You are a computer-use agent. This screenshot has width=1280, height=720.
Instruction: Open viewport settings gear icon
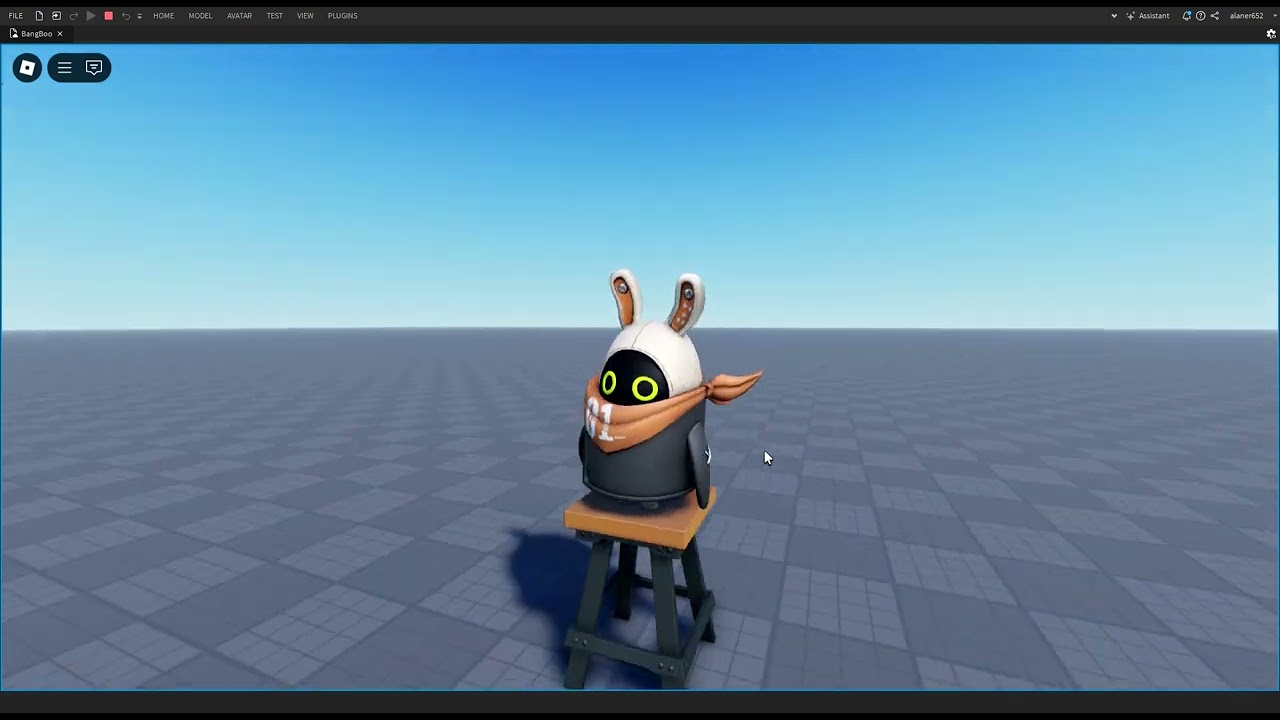tap(1271, 34)
